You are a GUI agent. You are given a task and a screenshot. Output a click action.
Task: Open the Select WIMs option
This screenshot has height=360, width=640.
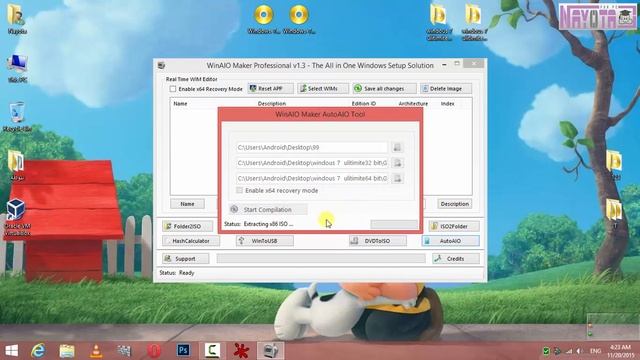pos(323,89)
